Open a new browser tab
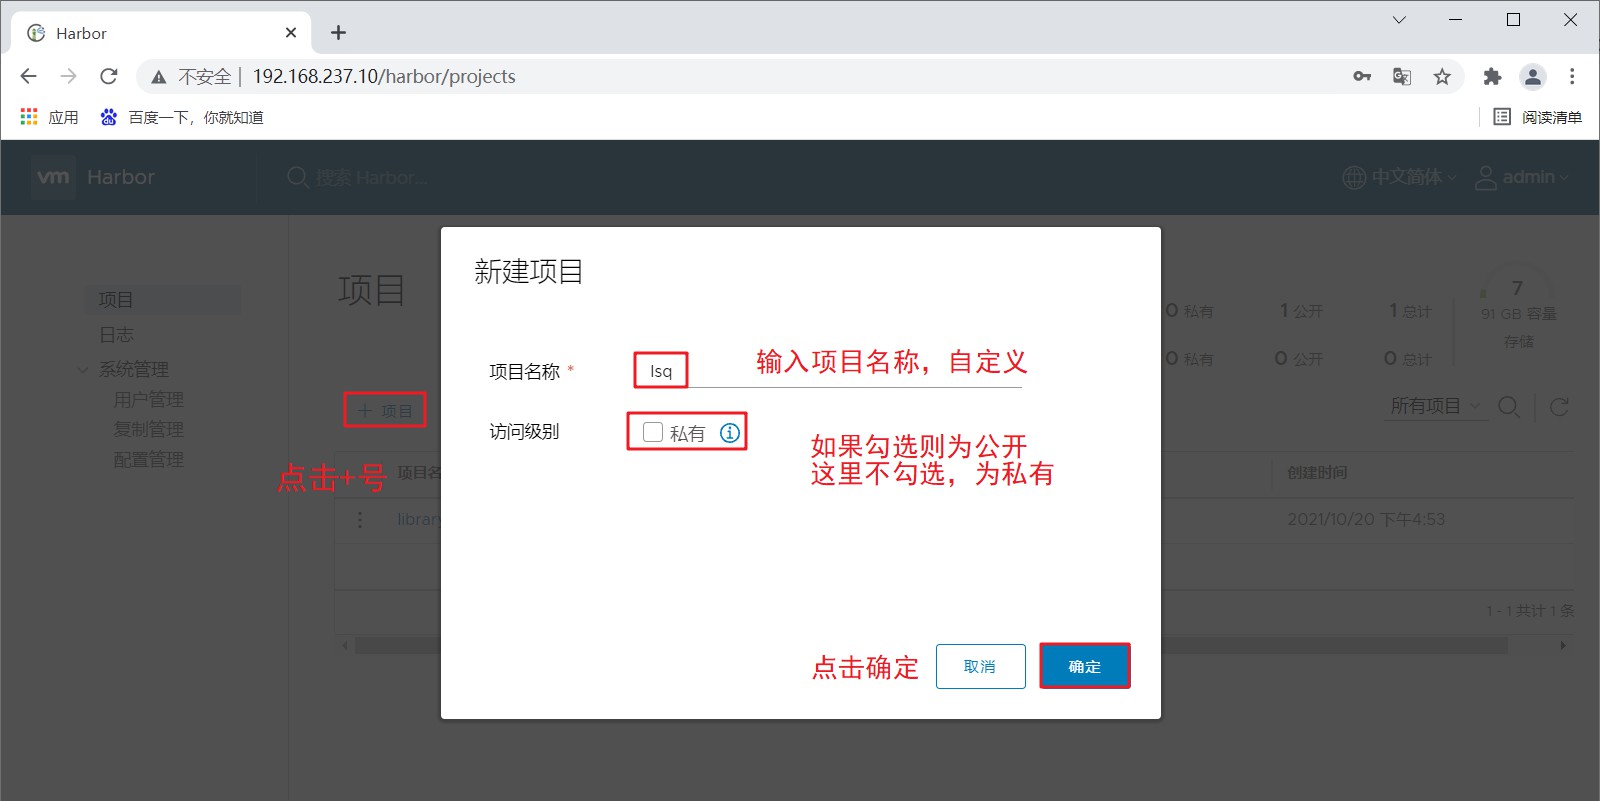The height and width of the screenshot is (801, 1600). coord(338,33)
